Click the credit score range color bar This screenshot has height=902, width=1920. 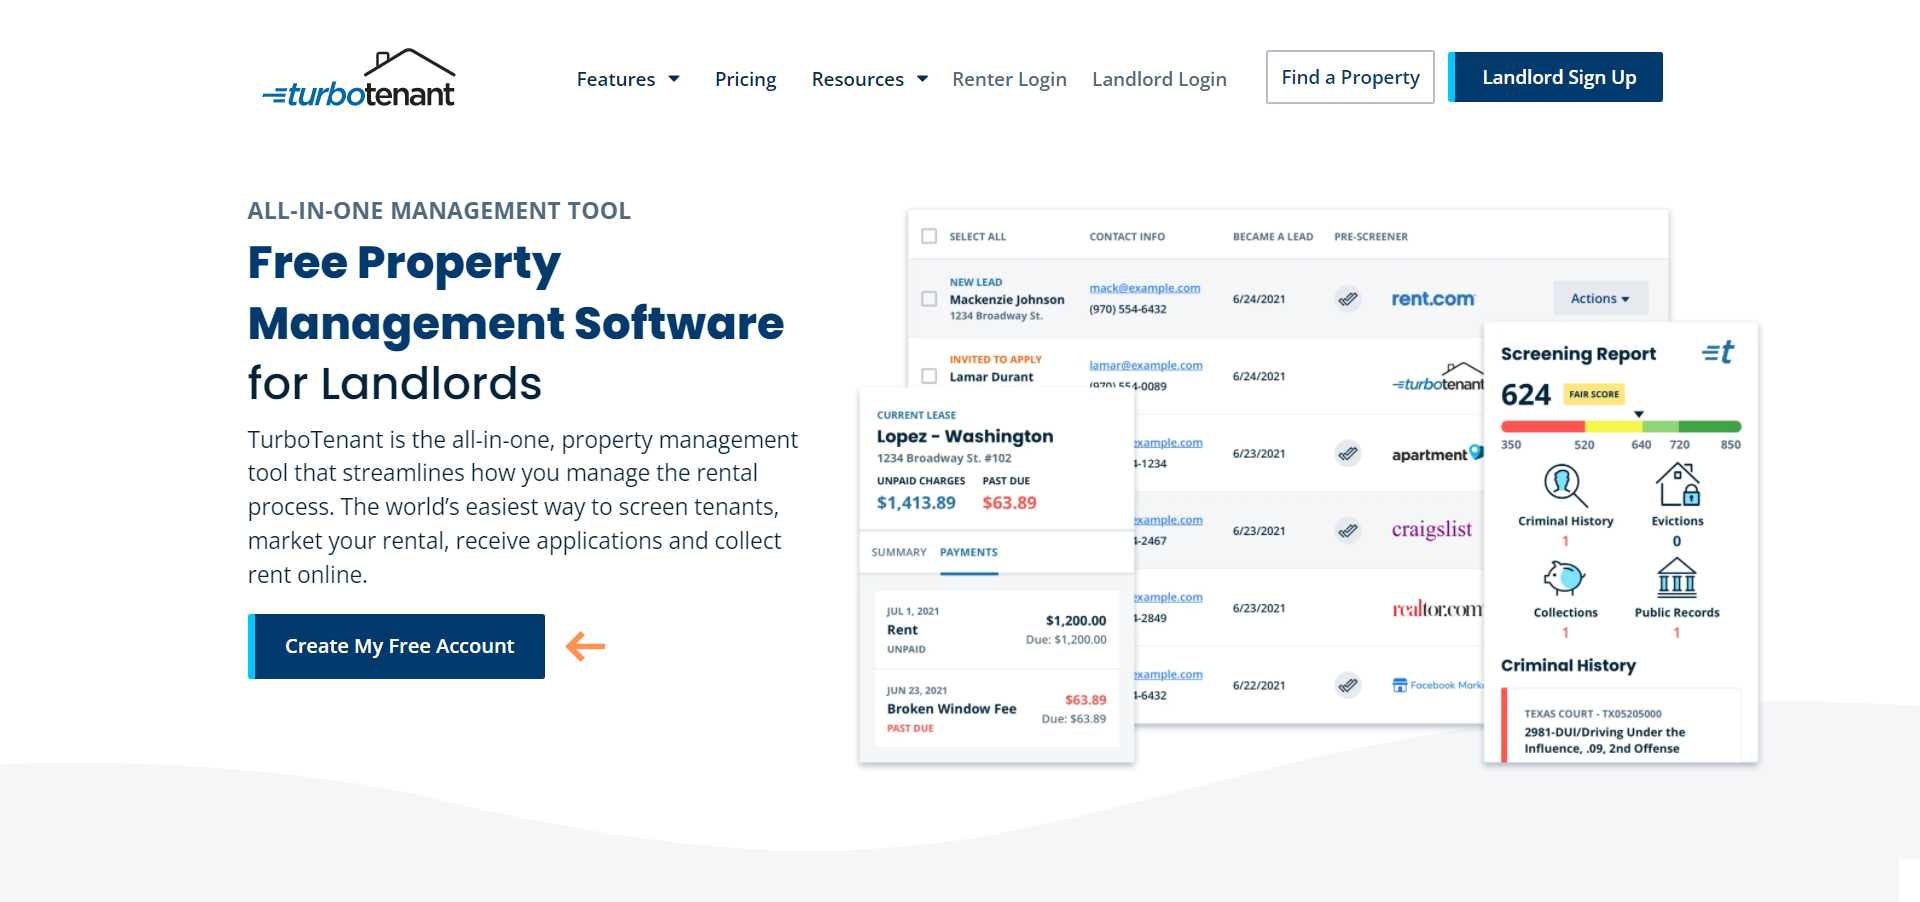(x=1621, y=427)
